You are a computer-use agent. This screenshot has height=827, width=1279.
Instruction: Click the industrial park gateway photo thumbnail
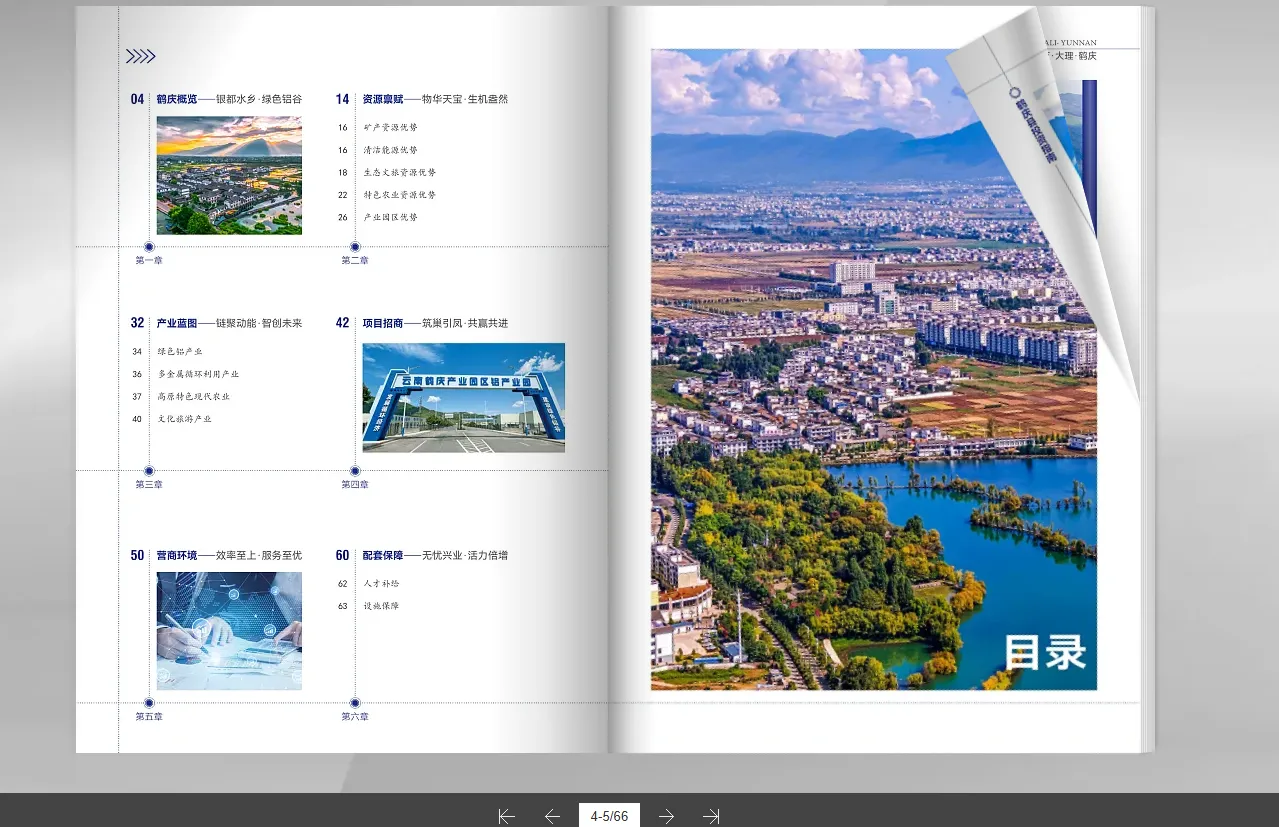click(x=463, y=397)
